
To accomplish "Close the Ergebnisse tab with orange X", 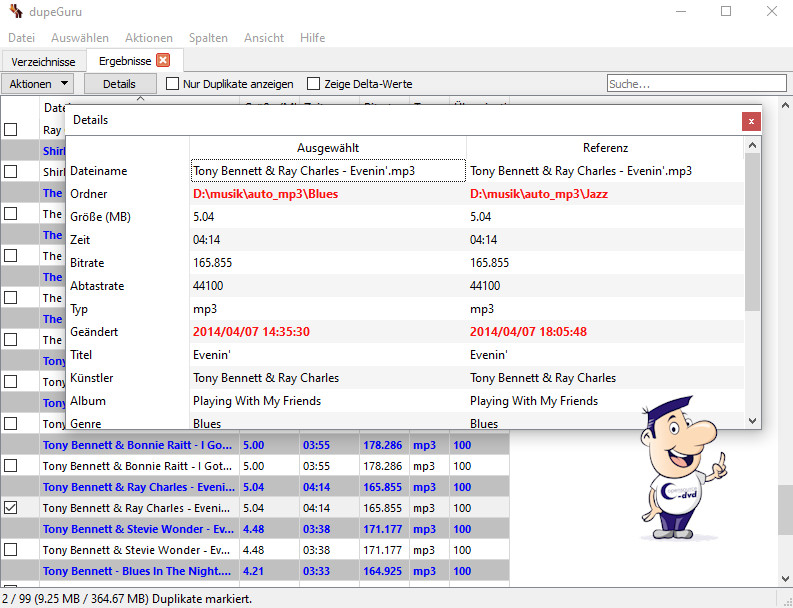I will point(163,61).
